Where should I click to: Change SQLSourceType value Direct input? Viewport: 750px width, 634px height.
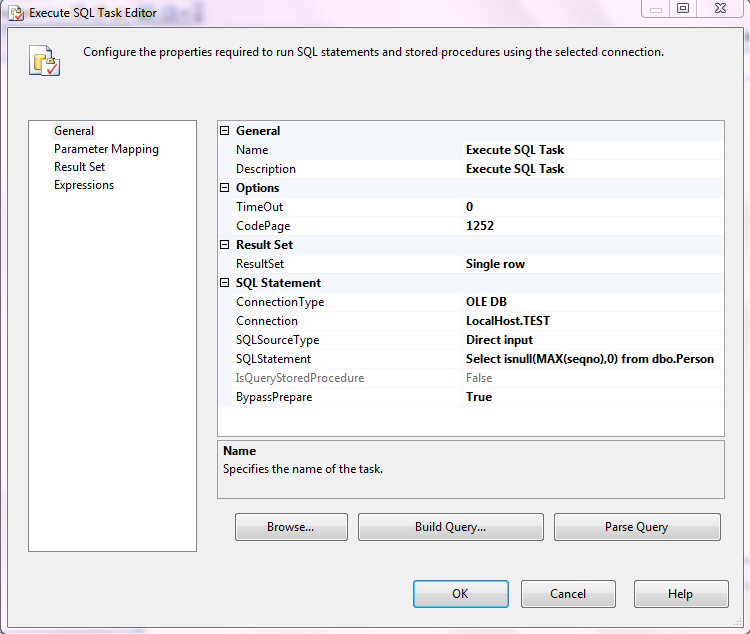pos(593,340)
